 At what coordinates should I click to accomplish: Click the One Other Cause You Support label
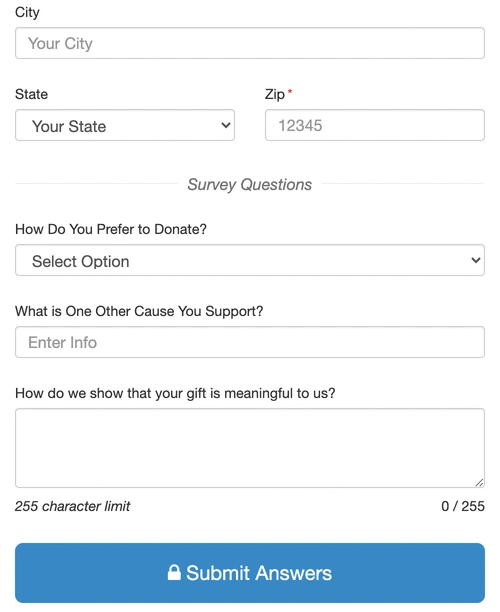(139, 311)
